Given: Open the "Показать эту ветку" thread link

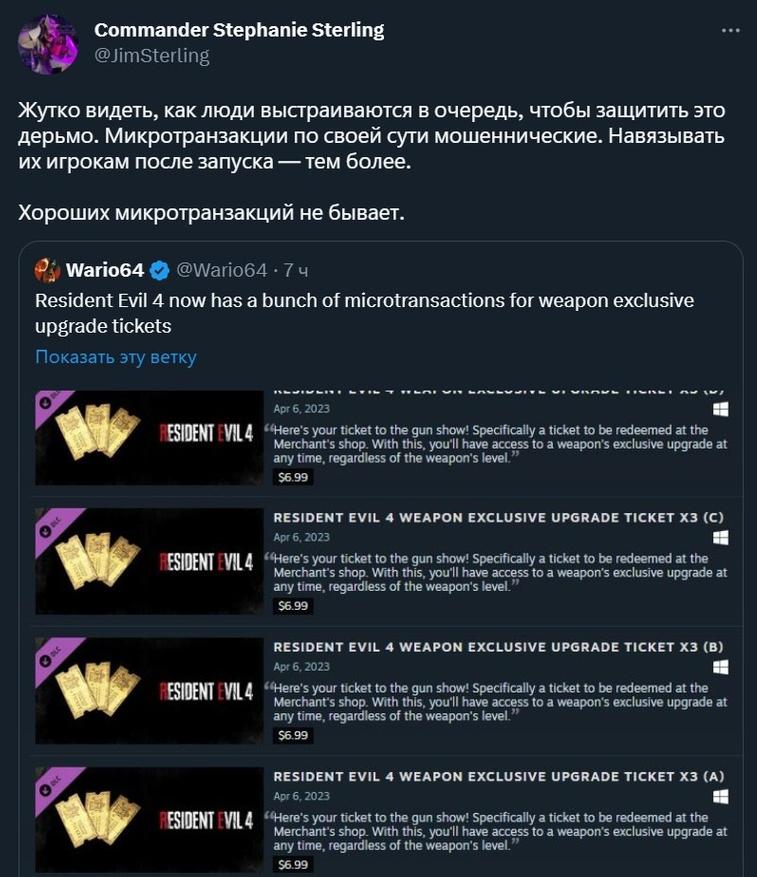Looking at the screenshot, I should [x=116, y=357].
